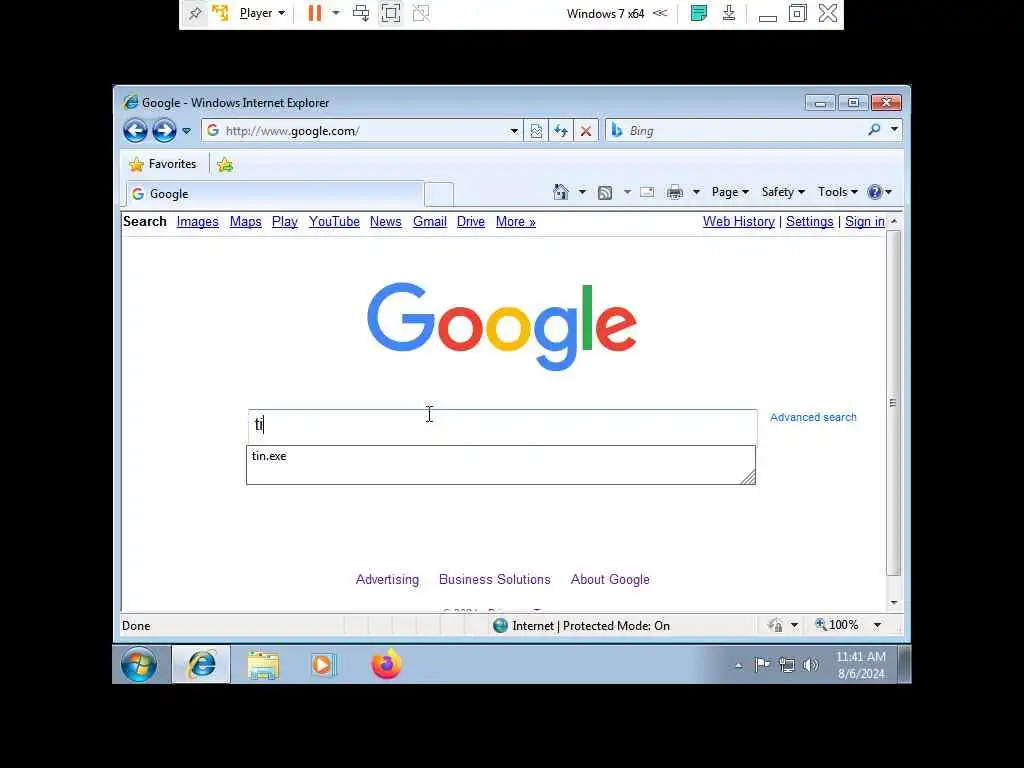The width and height of the screenshot is (1024, 768).
Task: Go forward with IE forward arrow
Action: click(164, 131)
